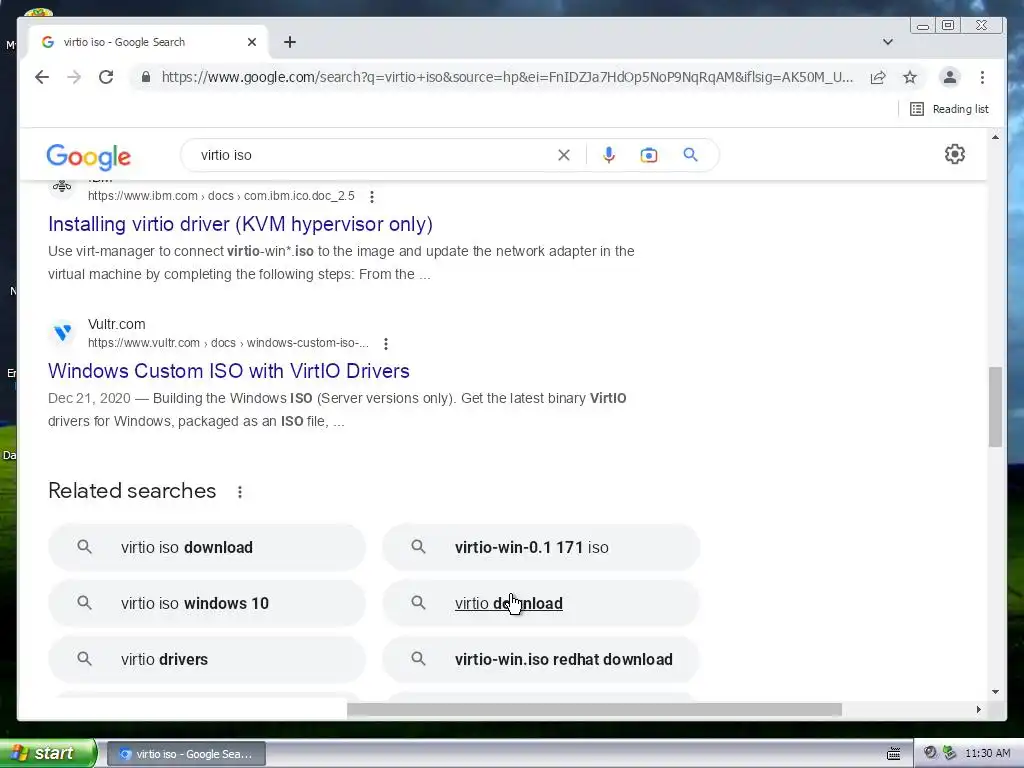Click the IBM result URL breadcrumb
Screen dimensions: 1024x768
tap(221, 196)
